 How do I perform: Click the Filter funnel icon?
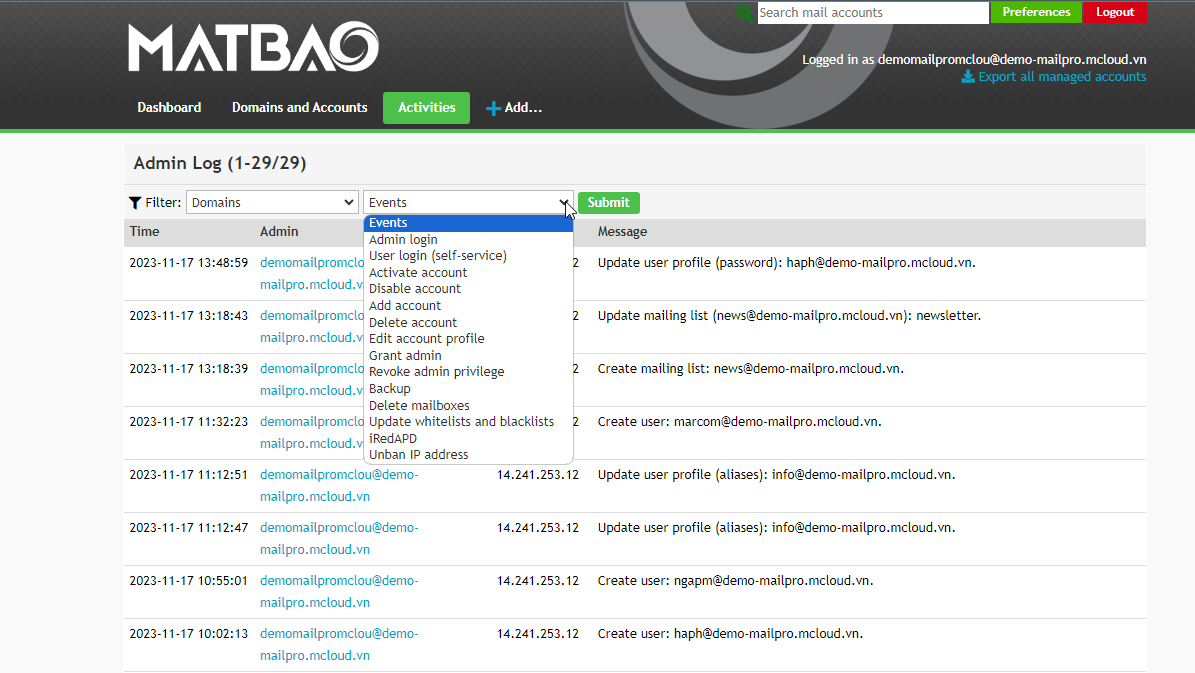pos(135,203)
